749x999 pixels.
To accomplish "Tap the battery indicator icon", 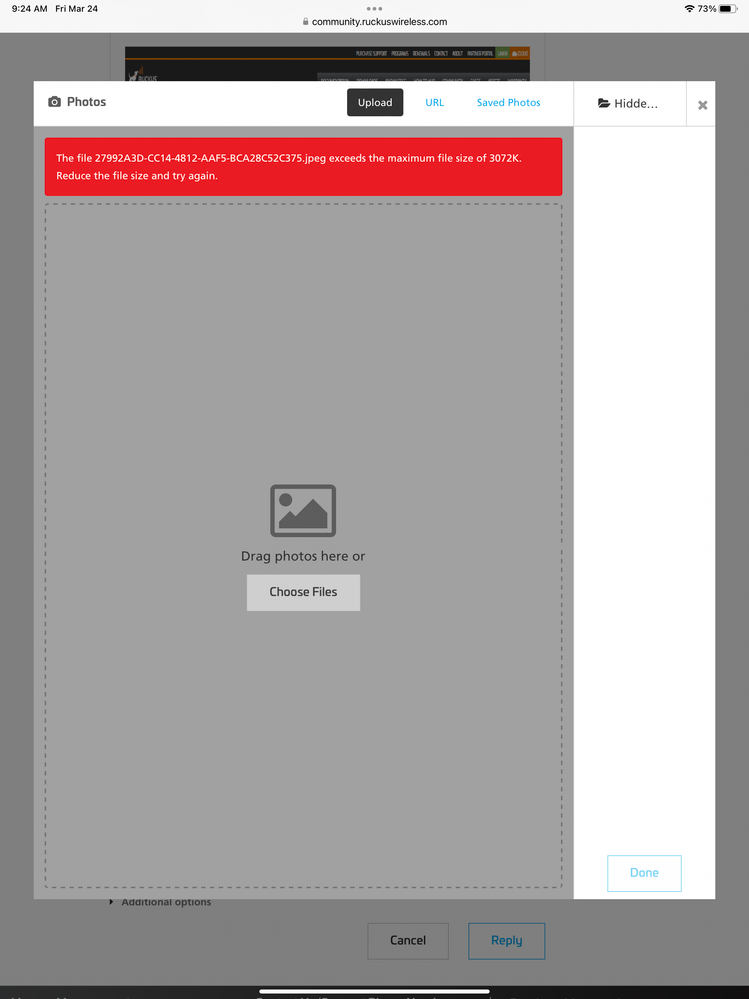I will [728, 9].
